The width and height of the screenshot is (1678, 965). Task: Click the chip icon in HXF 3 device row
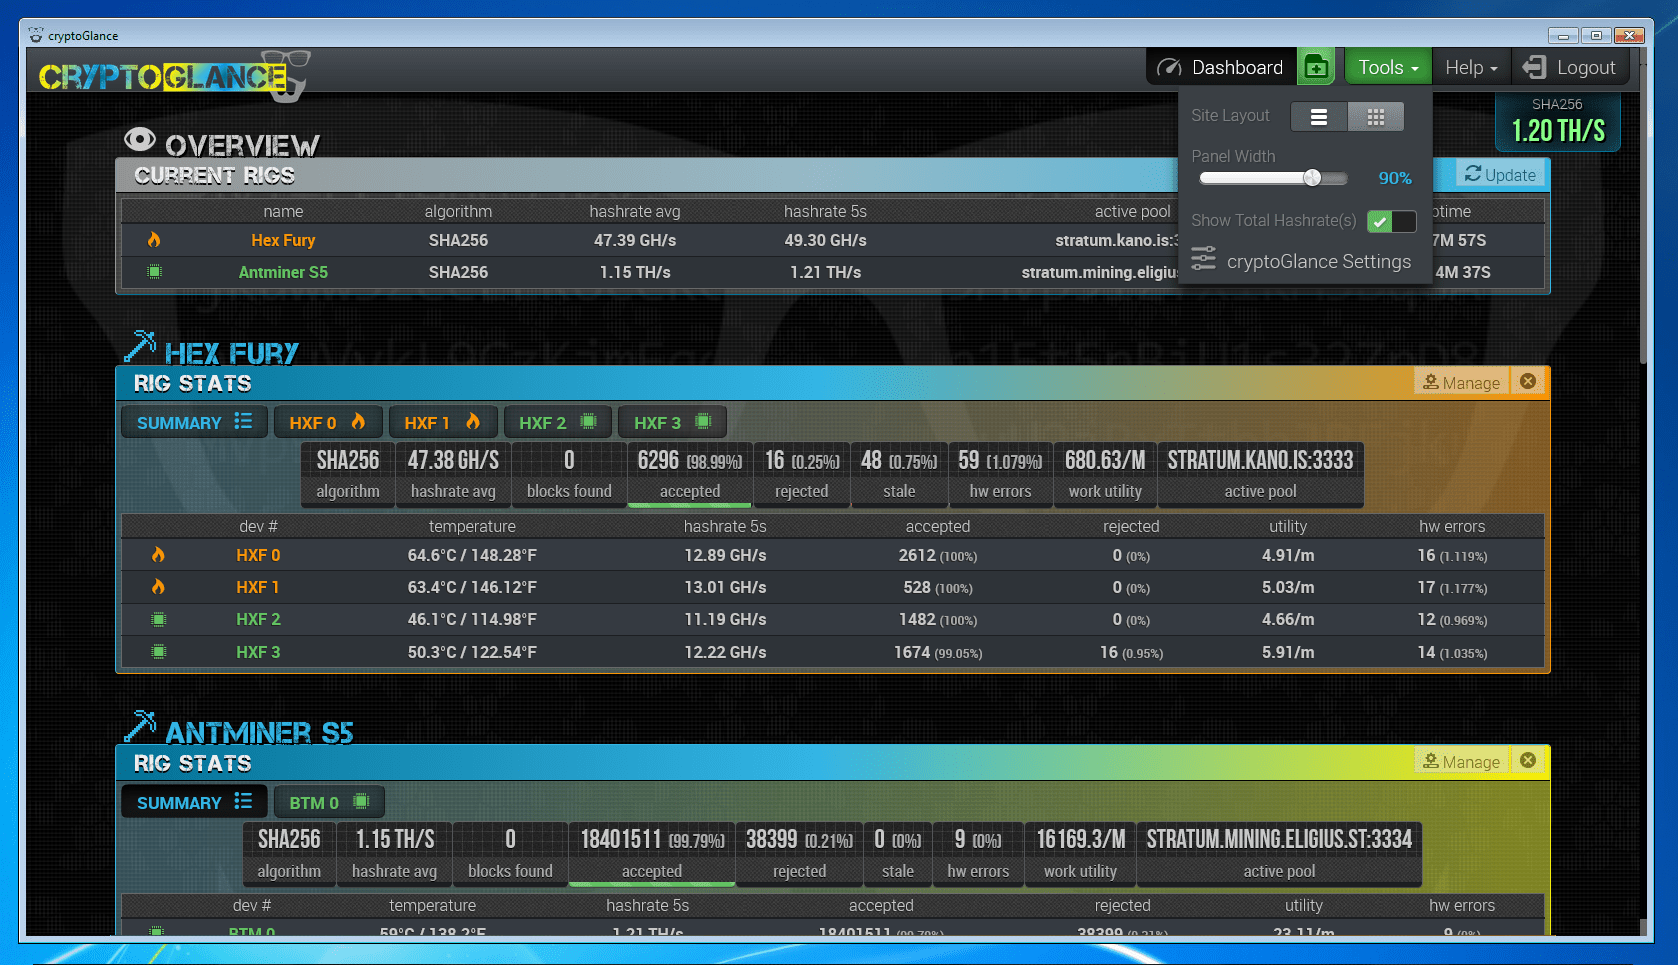point(158,652)
